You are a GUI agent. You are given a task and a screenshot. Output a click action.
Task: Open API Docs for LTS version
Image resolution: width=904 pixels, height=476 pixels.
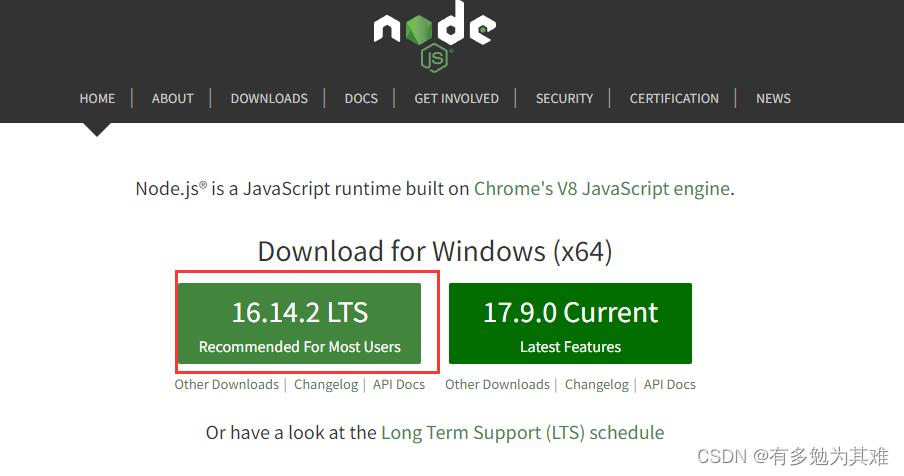click(x=399, y=384)
